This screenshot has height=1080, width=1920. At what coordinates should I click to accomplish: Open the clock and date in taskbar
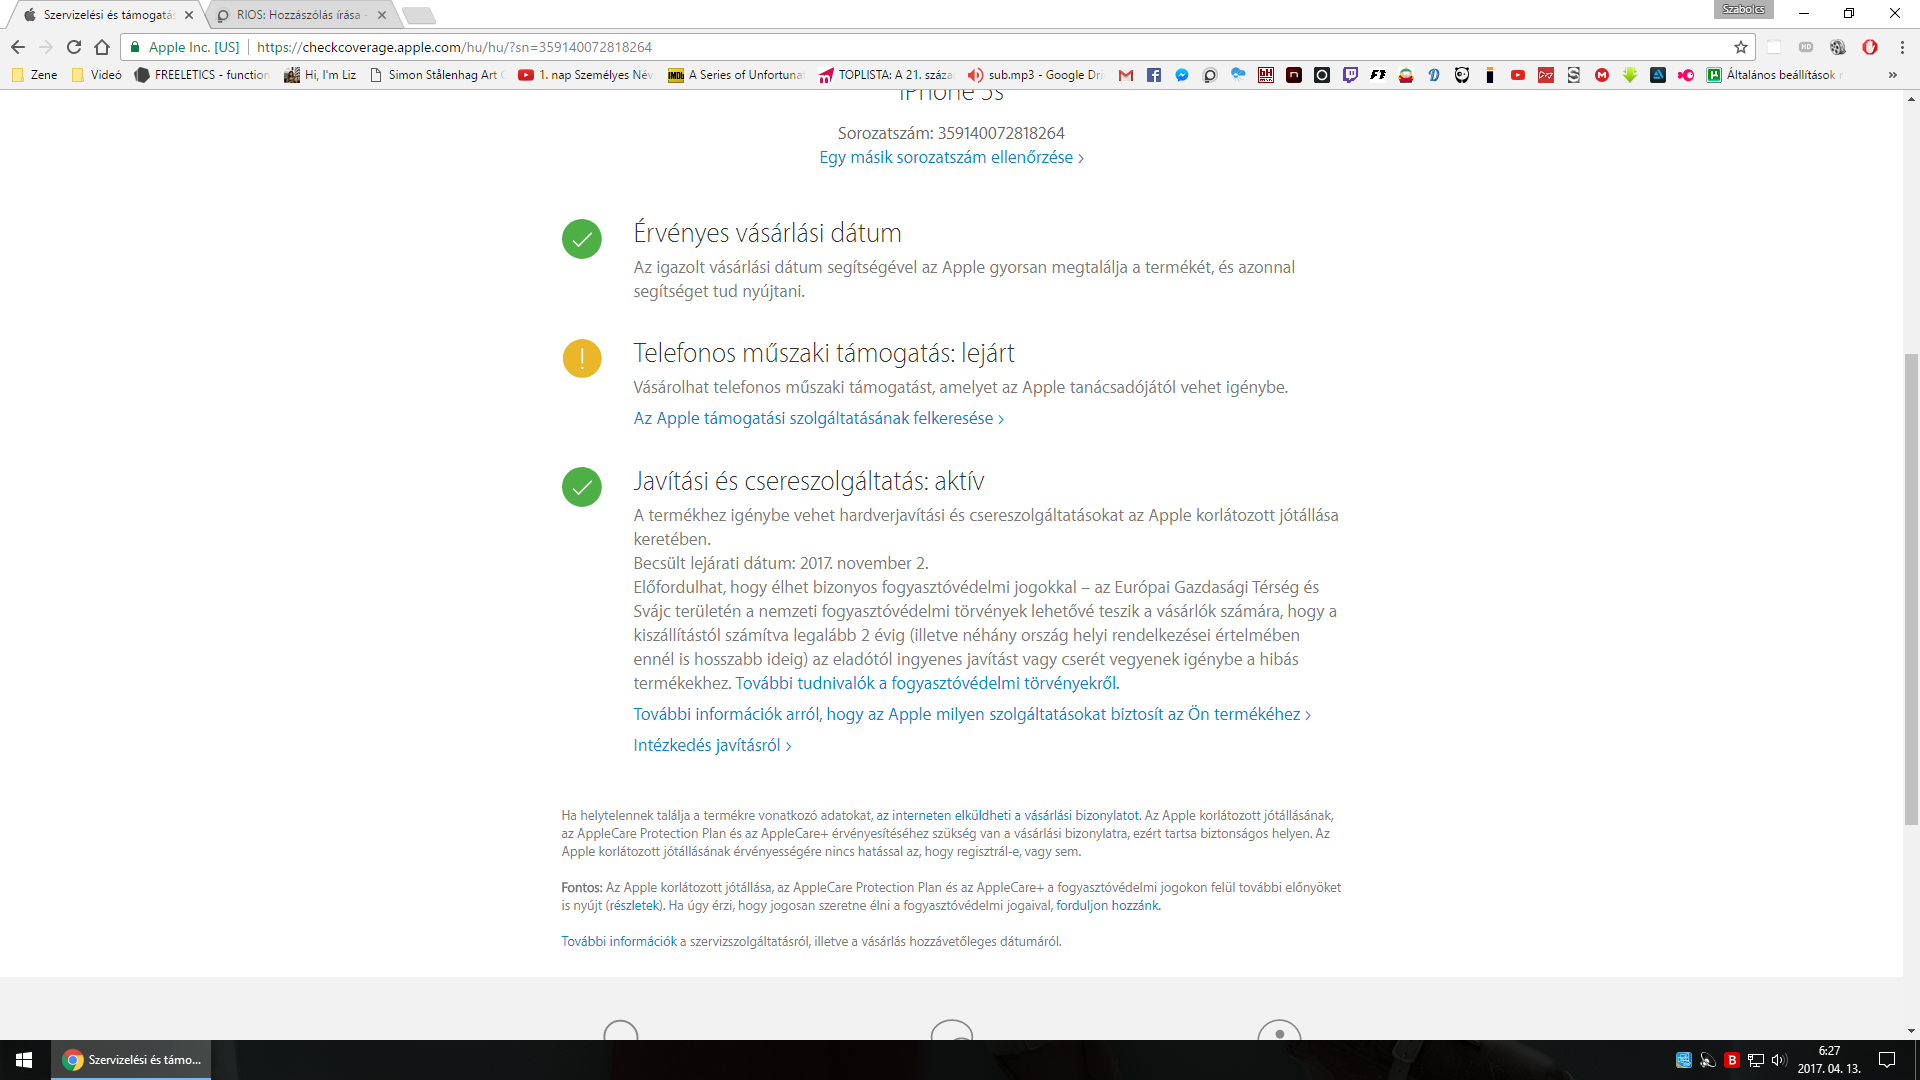1829,1060
